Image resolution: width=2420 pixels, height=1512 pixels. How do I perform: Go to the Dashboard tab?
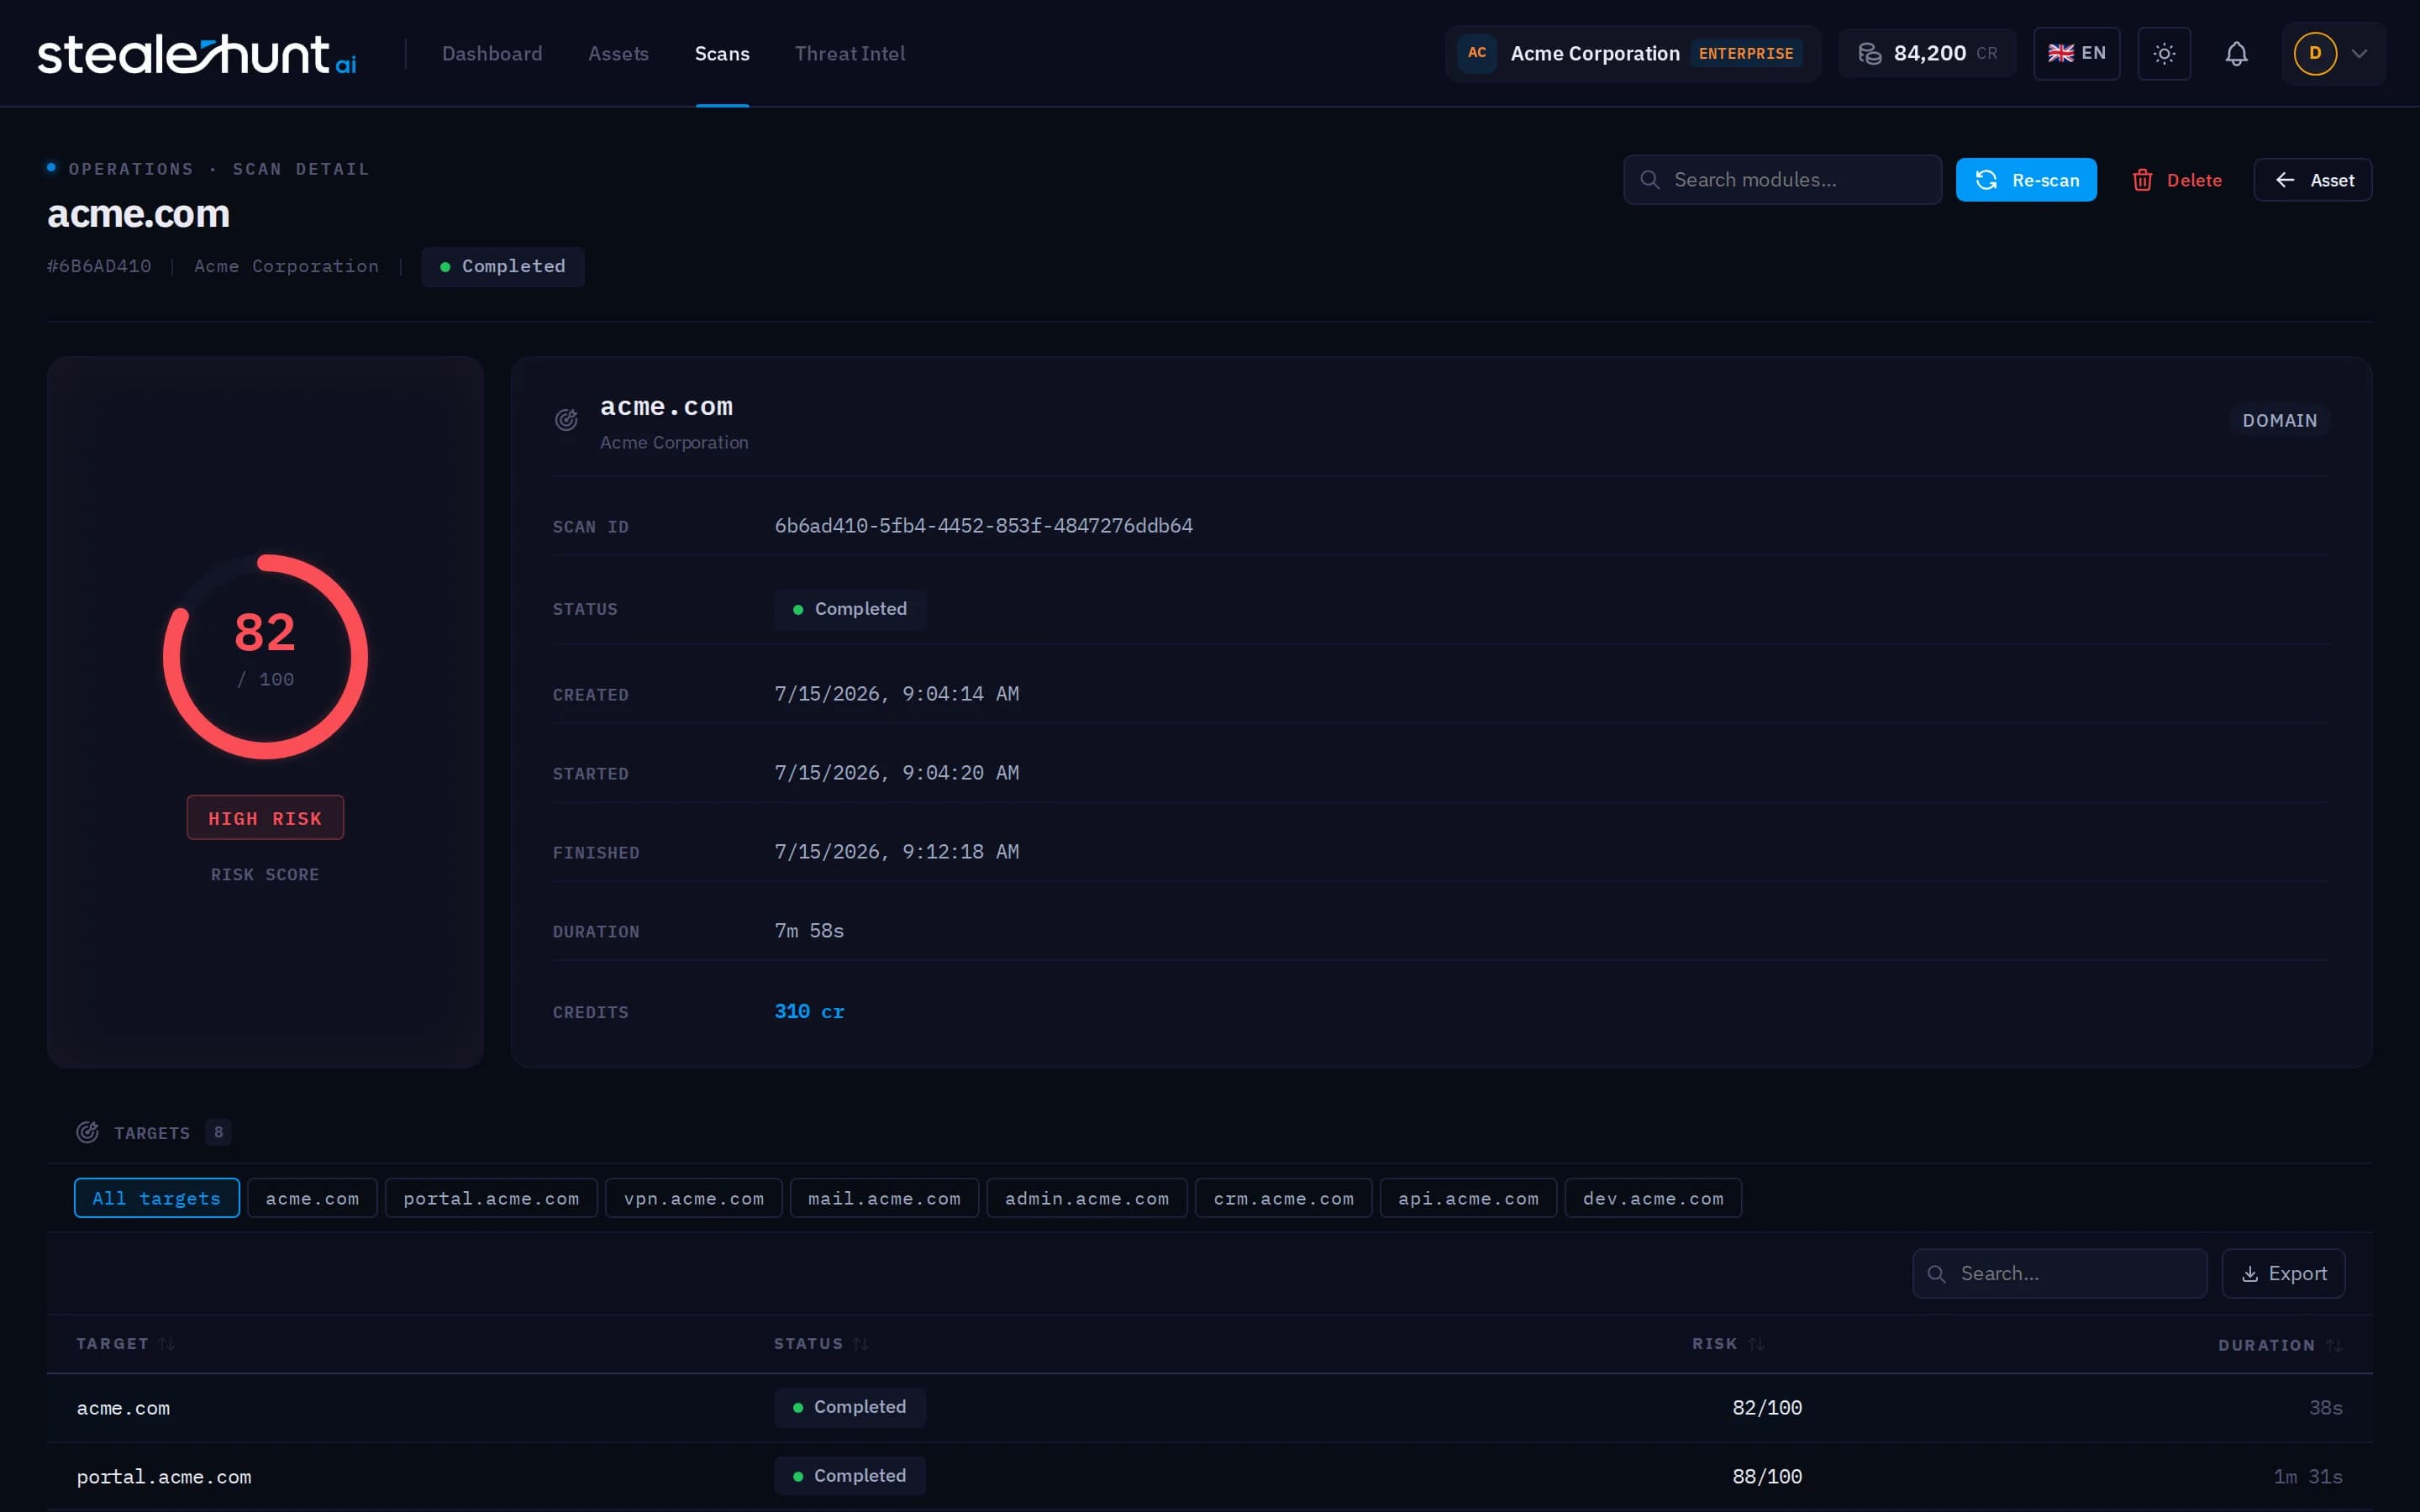click(x=492, y=54)
